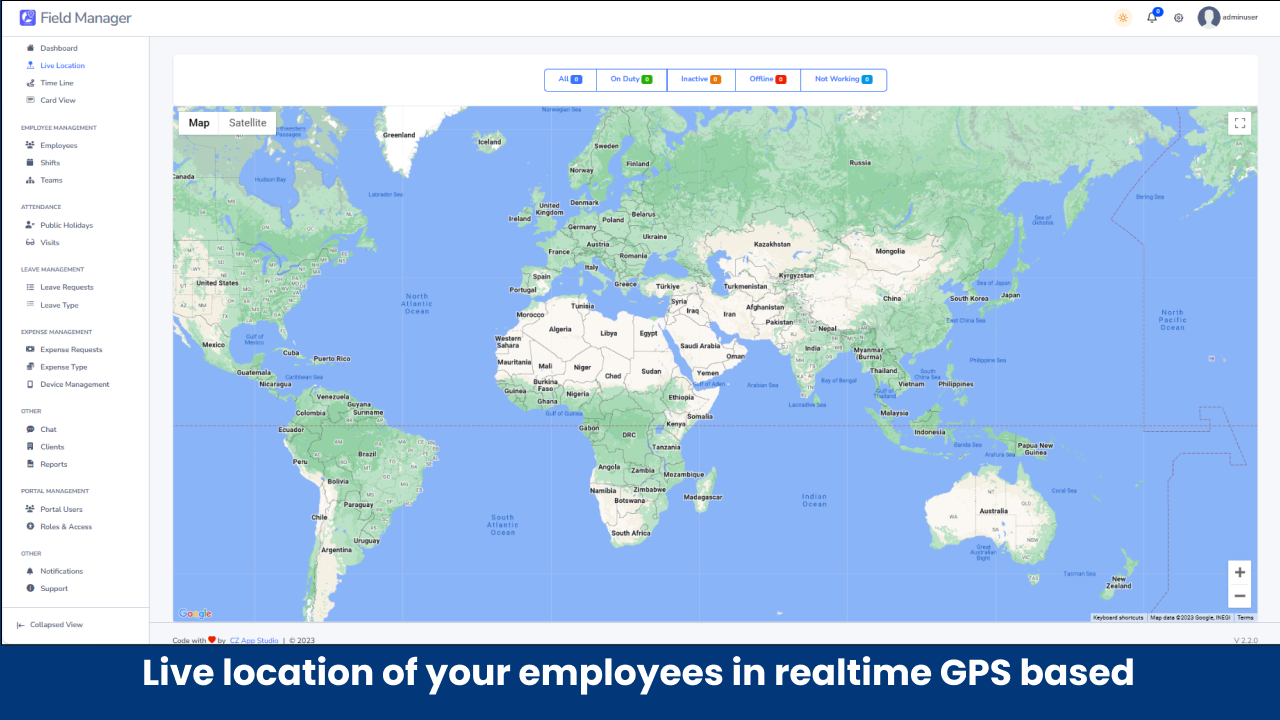Click the Not Working filter button
This screenshot has width=1280, height=720.
(x=843, y=79)
